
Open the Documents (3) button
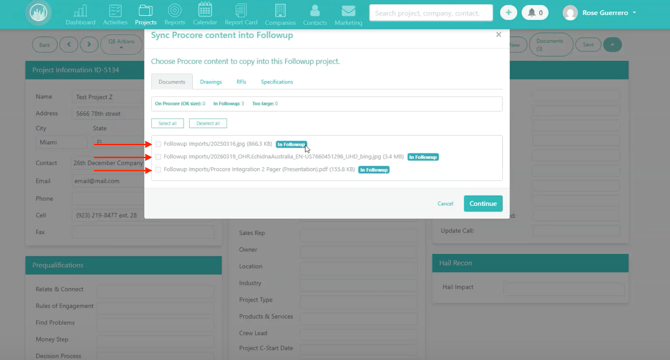tap(551, 44)
